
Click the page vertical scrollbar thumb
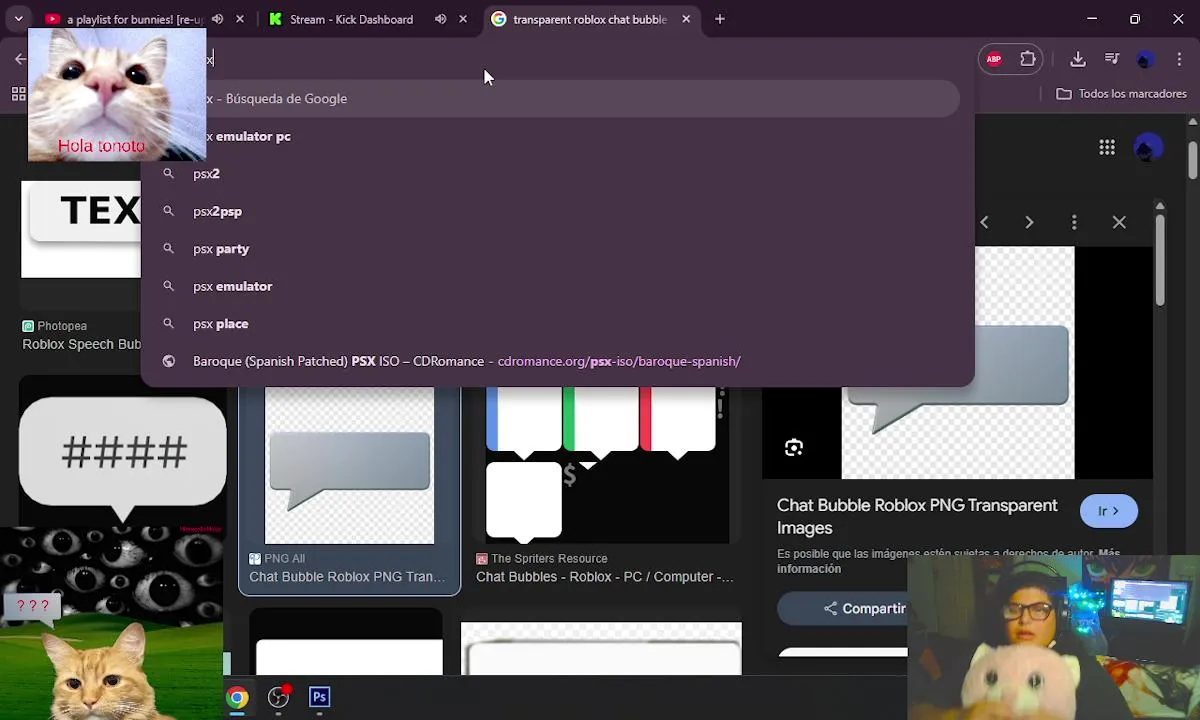click(1193, 160)
